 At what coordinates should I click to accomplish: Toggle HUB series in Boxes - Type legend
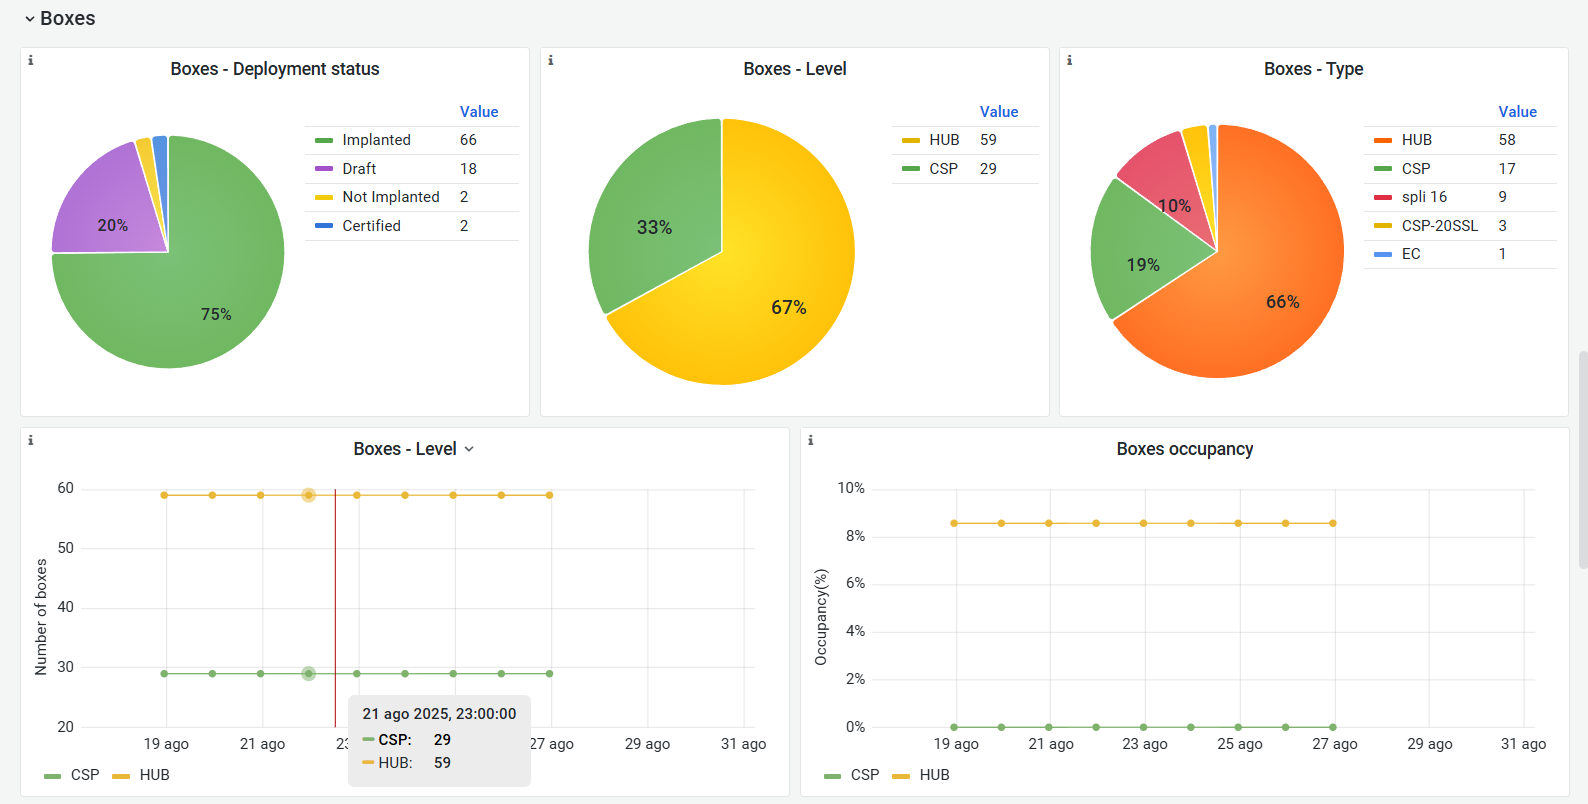pyautogui.click(x=1416, y=140)
